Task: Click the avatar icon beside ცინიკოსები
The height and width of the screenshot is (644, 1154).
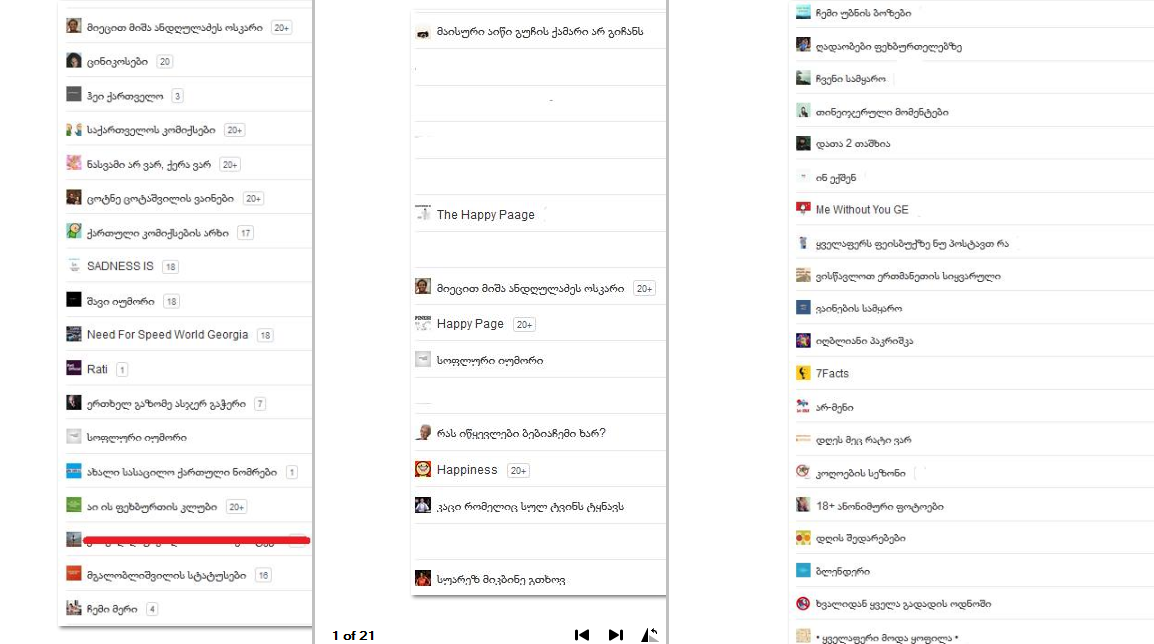Action: point(74,60)
